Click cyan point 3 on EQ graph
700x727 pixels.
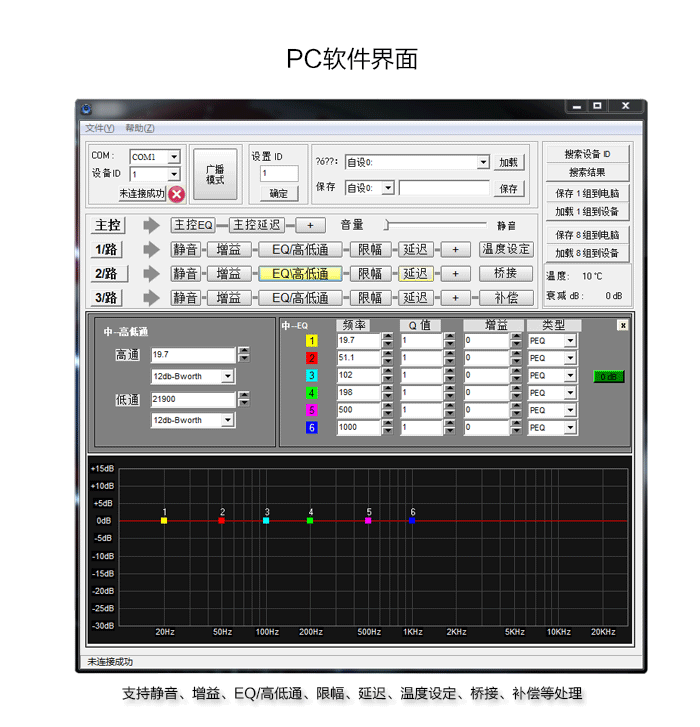(266, 521)
